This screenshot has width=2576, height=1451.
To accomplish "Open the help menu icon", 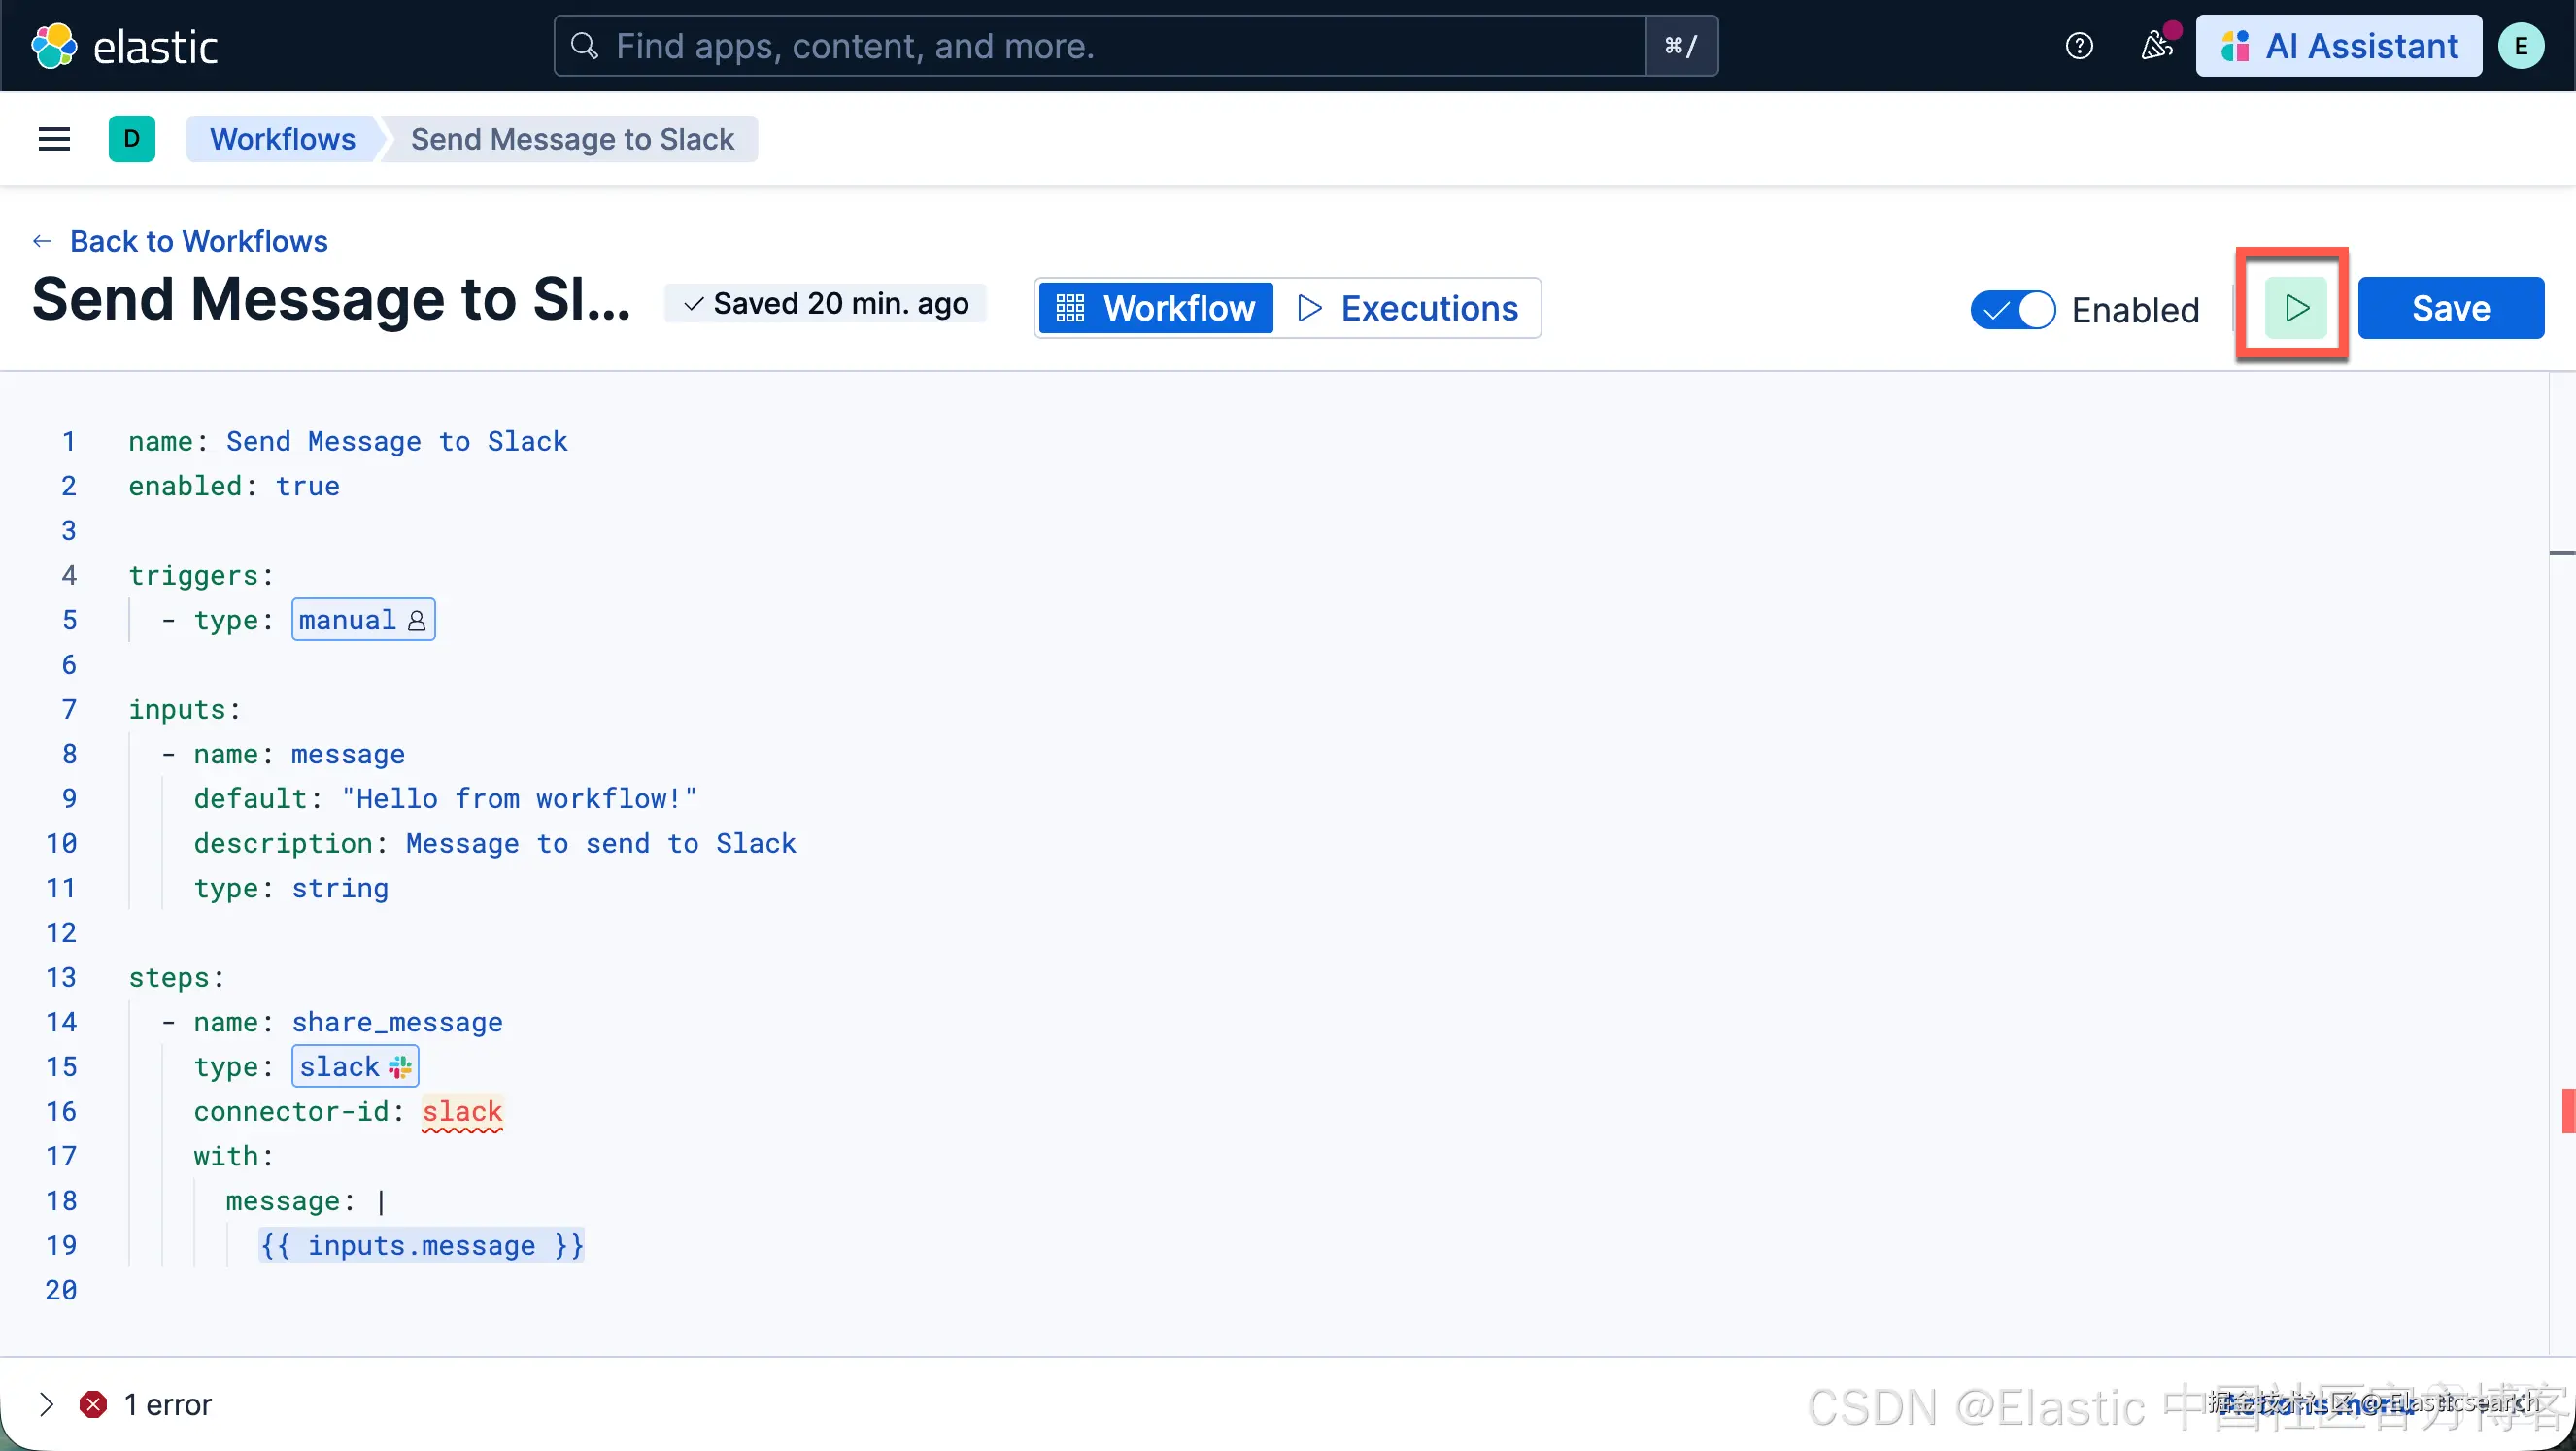I will (2078, 46).
